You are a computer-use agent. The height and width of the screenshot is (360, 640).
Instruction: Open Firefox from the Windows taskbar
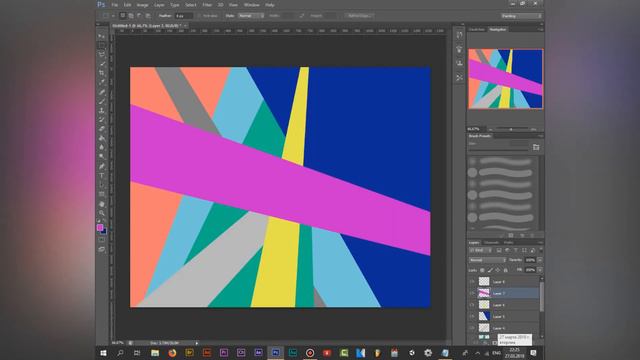click(x=172, y=353)
